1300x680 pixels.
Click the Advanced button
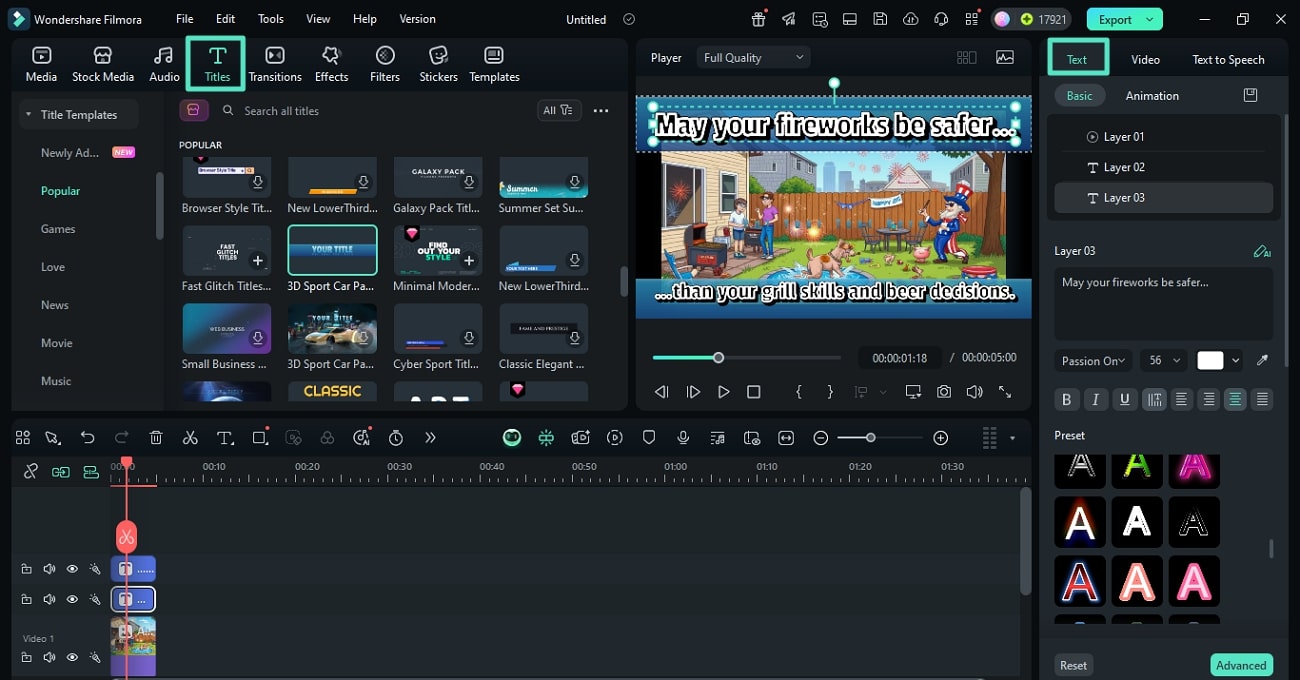[x=1241, y=665]
